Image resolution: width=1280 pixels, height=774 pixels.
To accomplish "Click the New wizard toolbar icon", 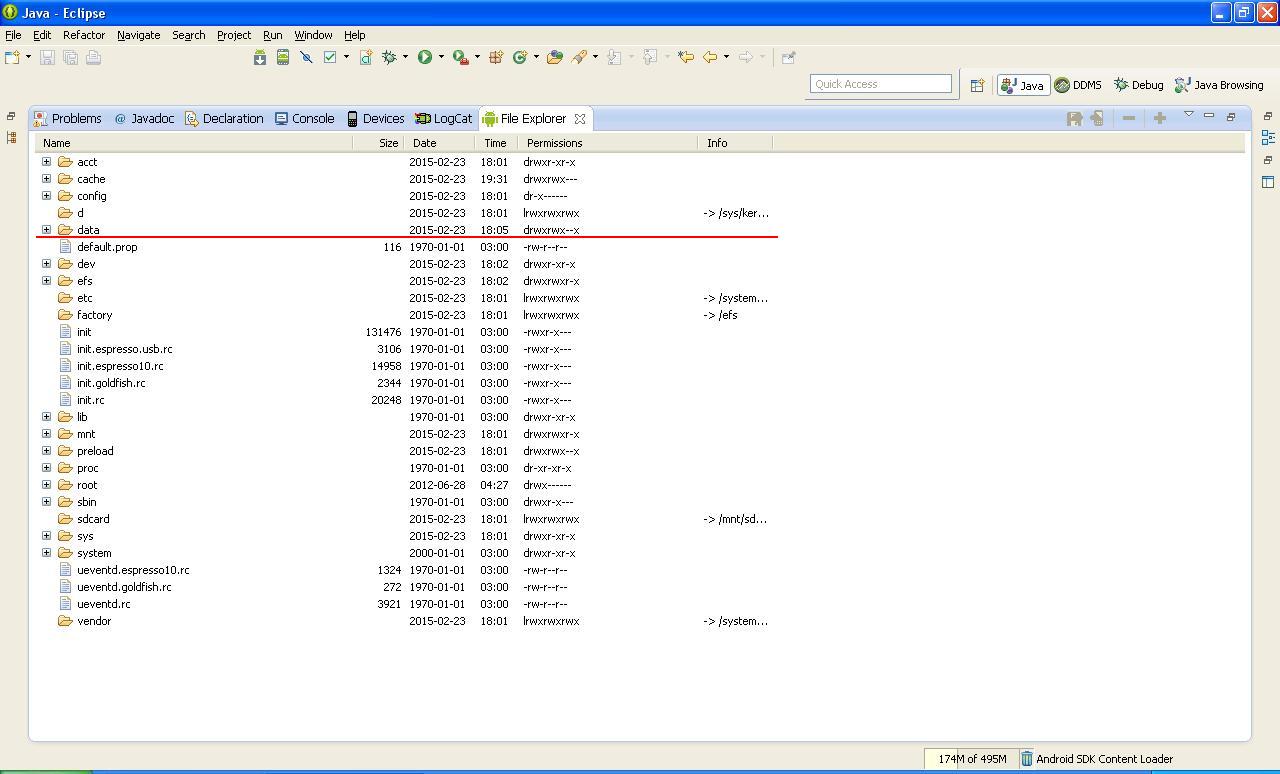I will pos(12,58).
